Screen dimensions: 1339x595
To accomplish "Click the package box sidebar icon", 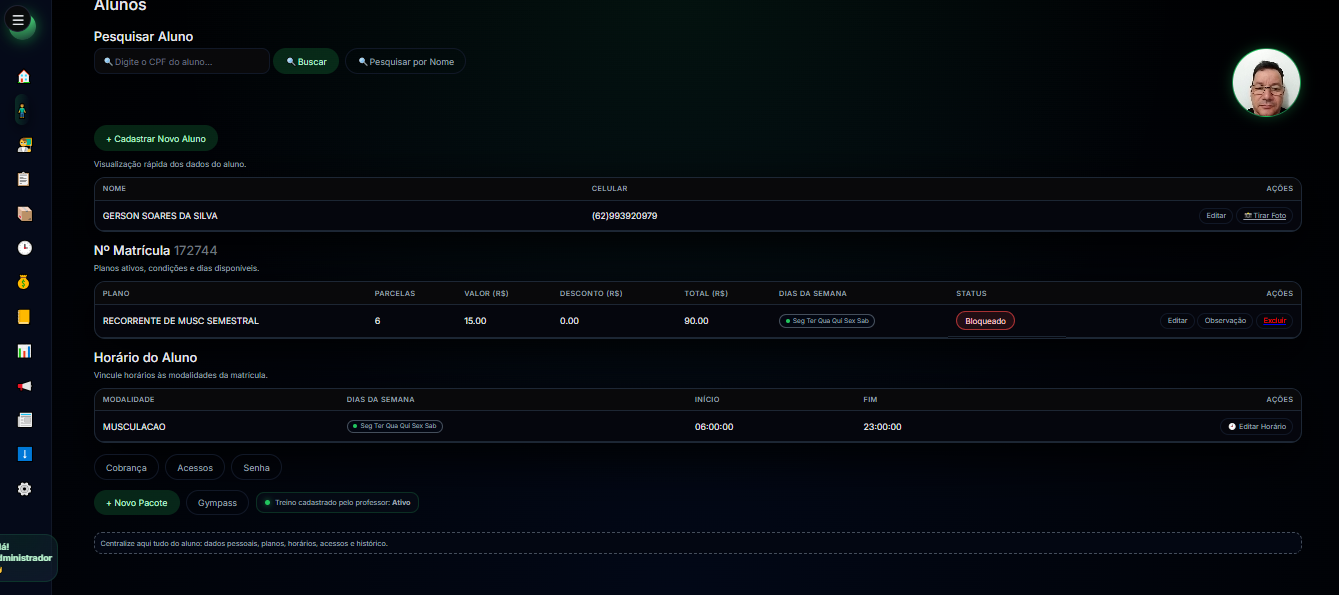I will point(24,214).
